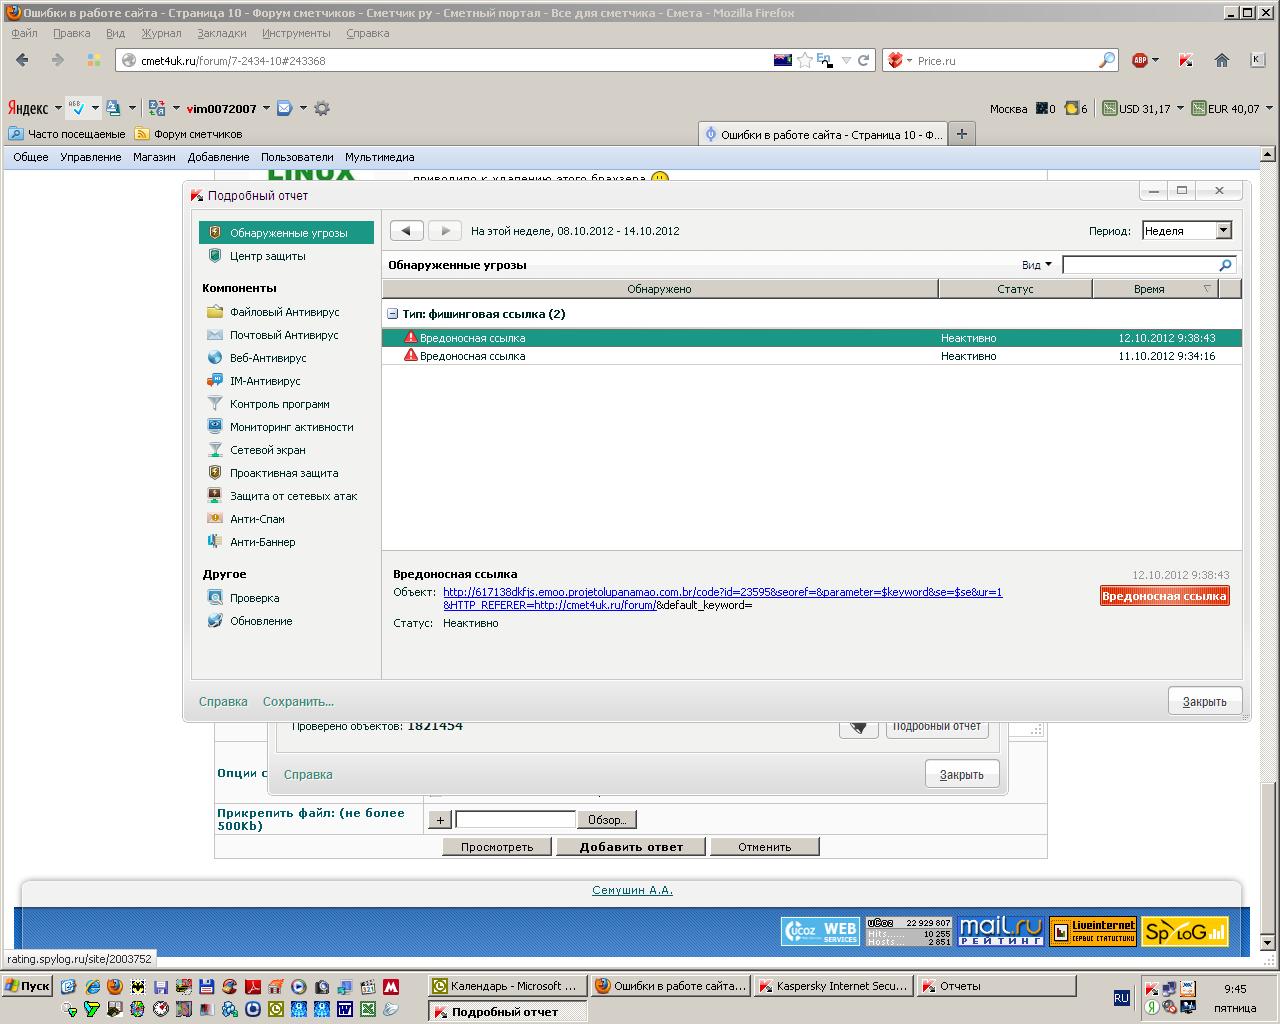Image resolution: width=1280 pixels, height=1024 pixels.
Task: Open Вид view dropdown
Action: click(x=1037, y=265)
